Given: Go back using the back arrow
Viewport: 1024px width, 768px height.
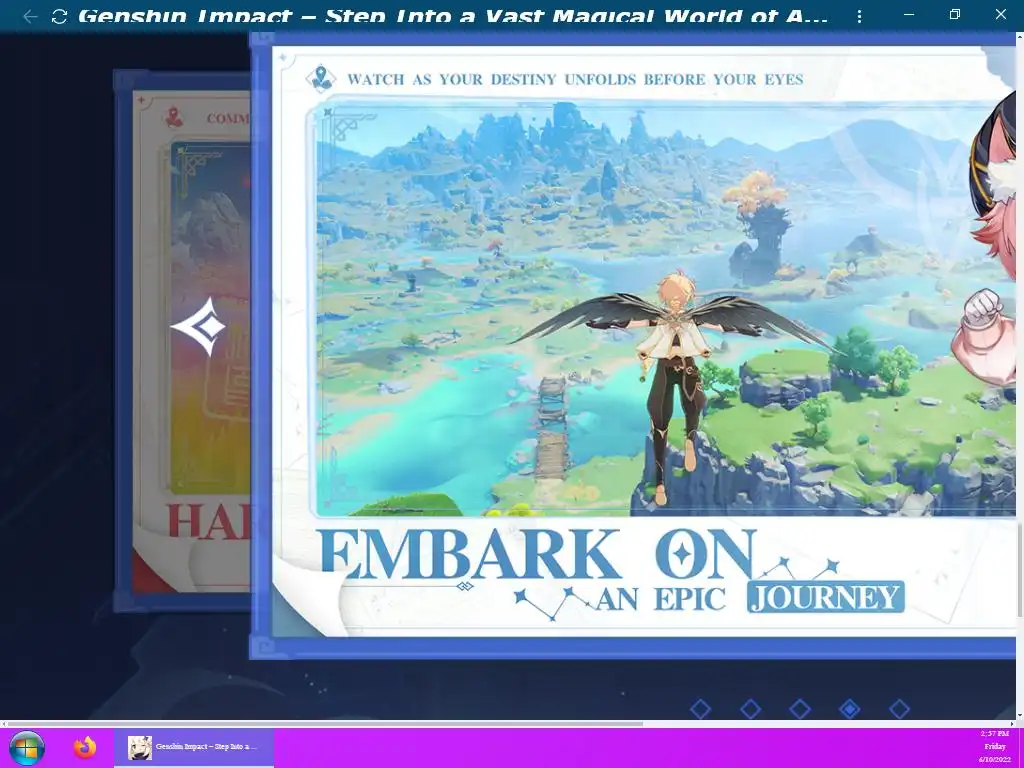Looking at the screenshot, I should click(x=29, y=16).
